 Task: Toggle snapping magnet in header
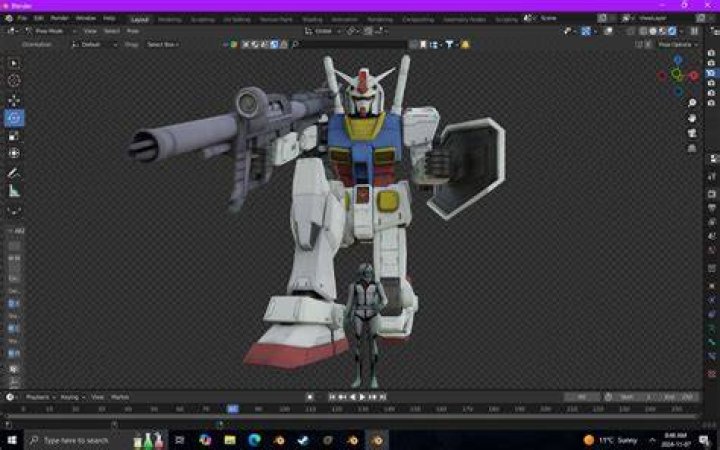(368, 31)
